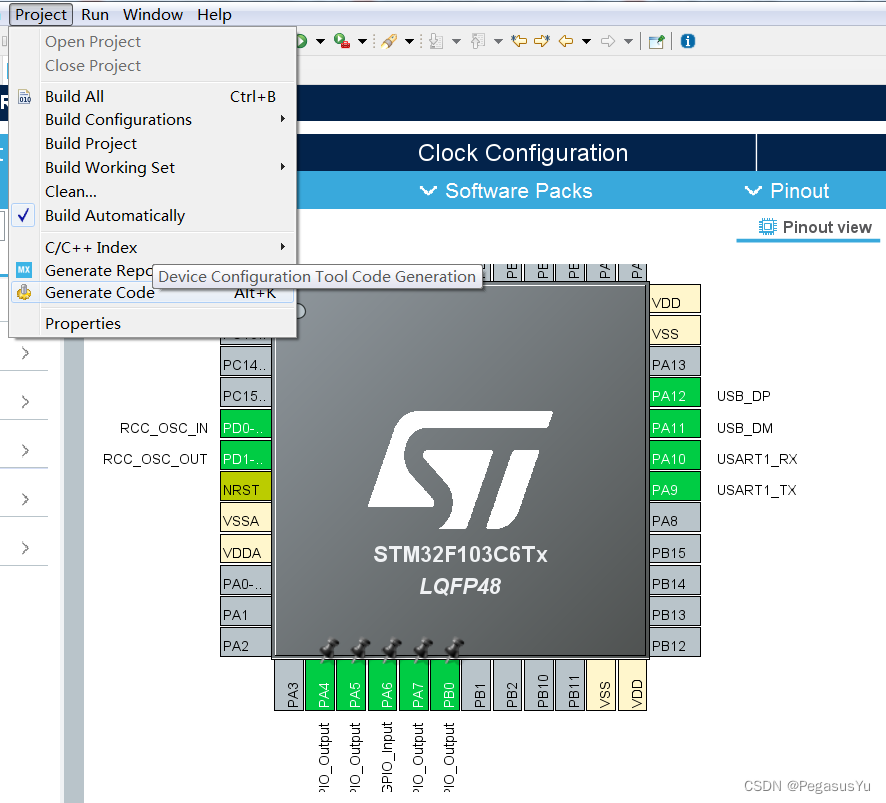Open the Project menu
The image size is (886, 803).
click(x=41, y=15)
